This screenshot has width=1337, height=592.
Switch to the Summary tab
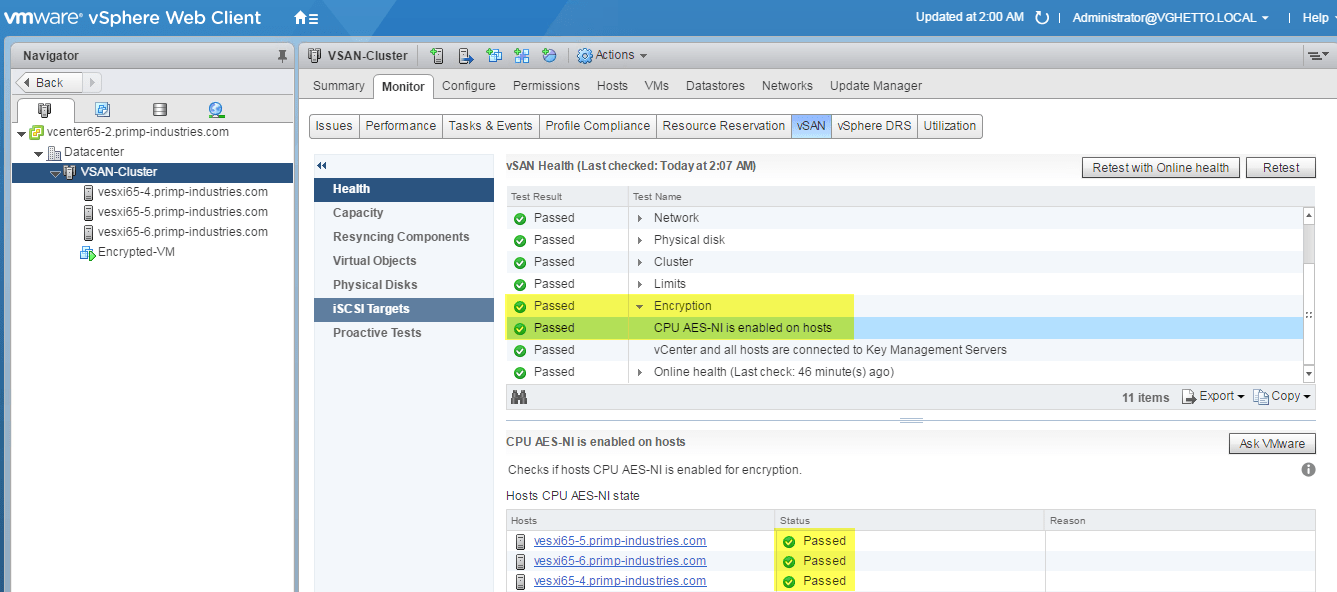pyautogui.click(x=338, y=86)
